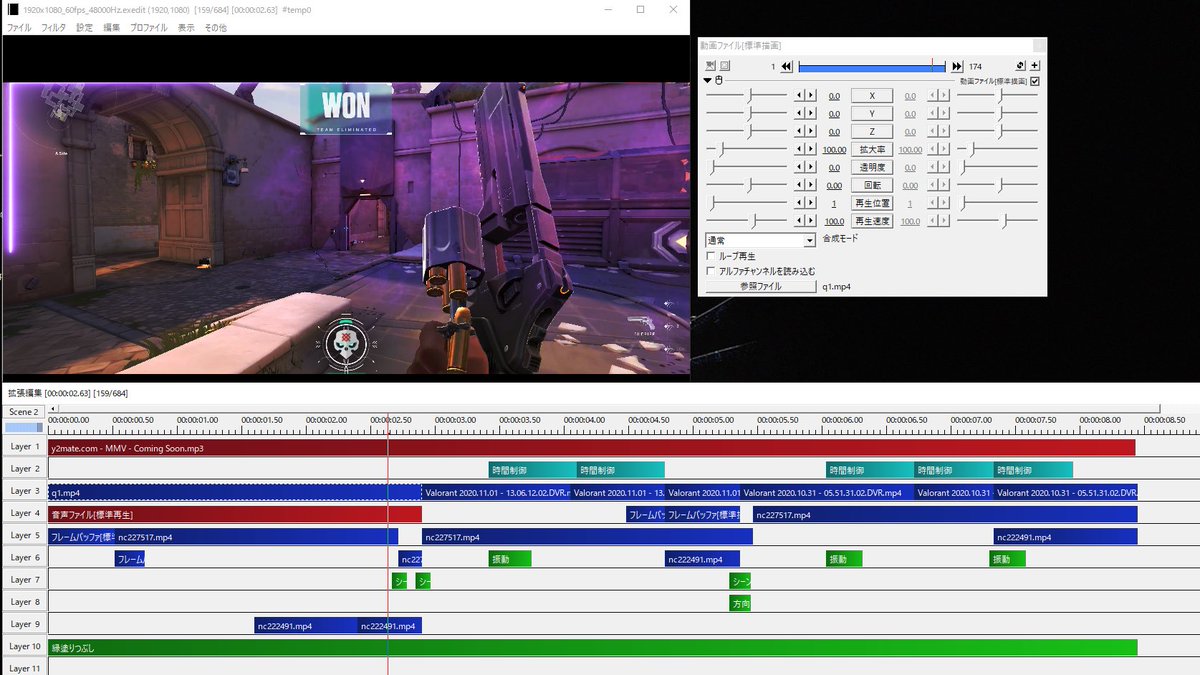Click the X parameter button

click(x=872, y=96)
